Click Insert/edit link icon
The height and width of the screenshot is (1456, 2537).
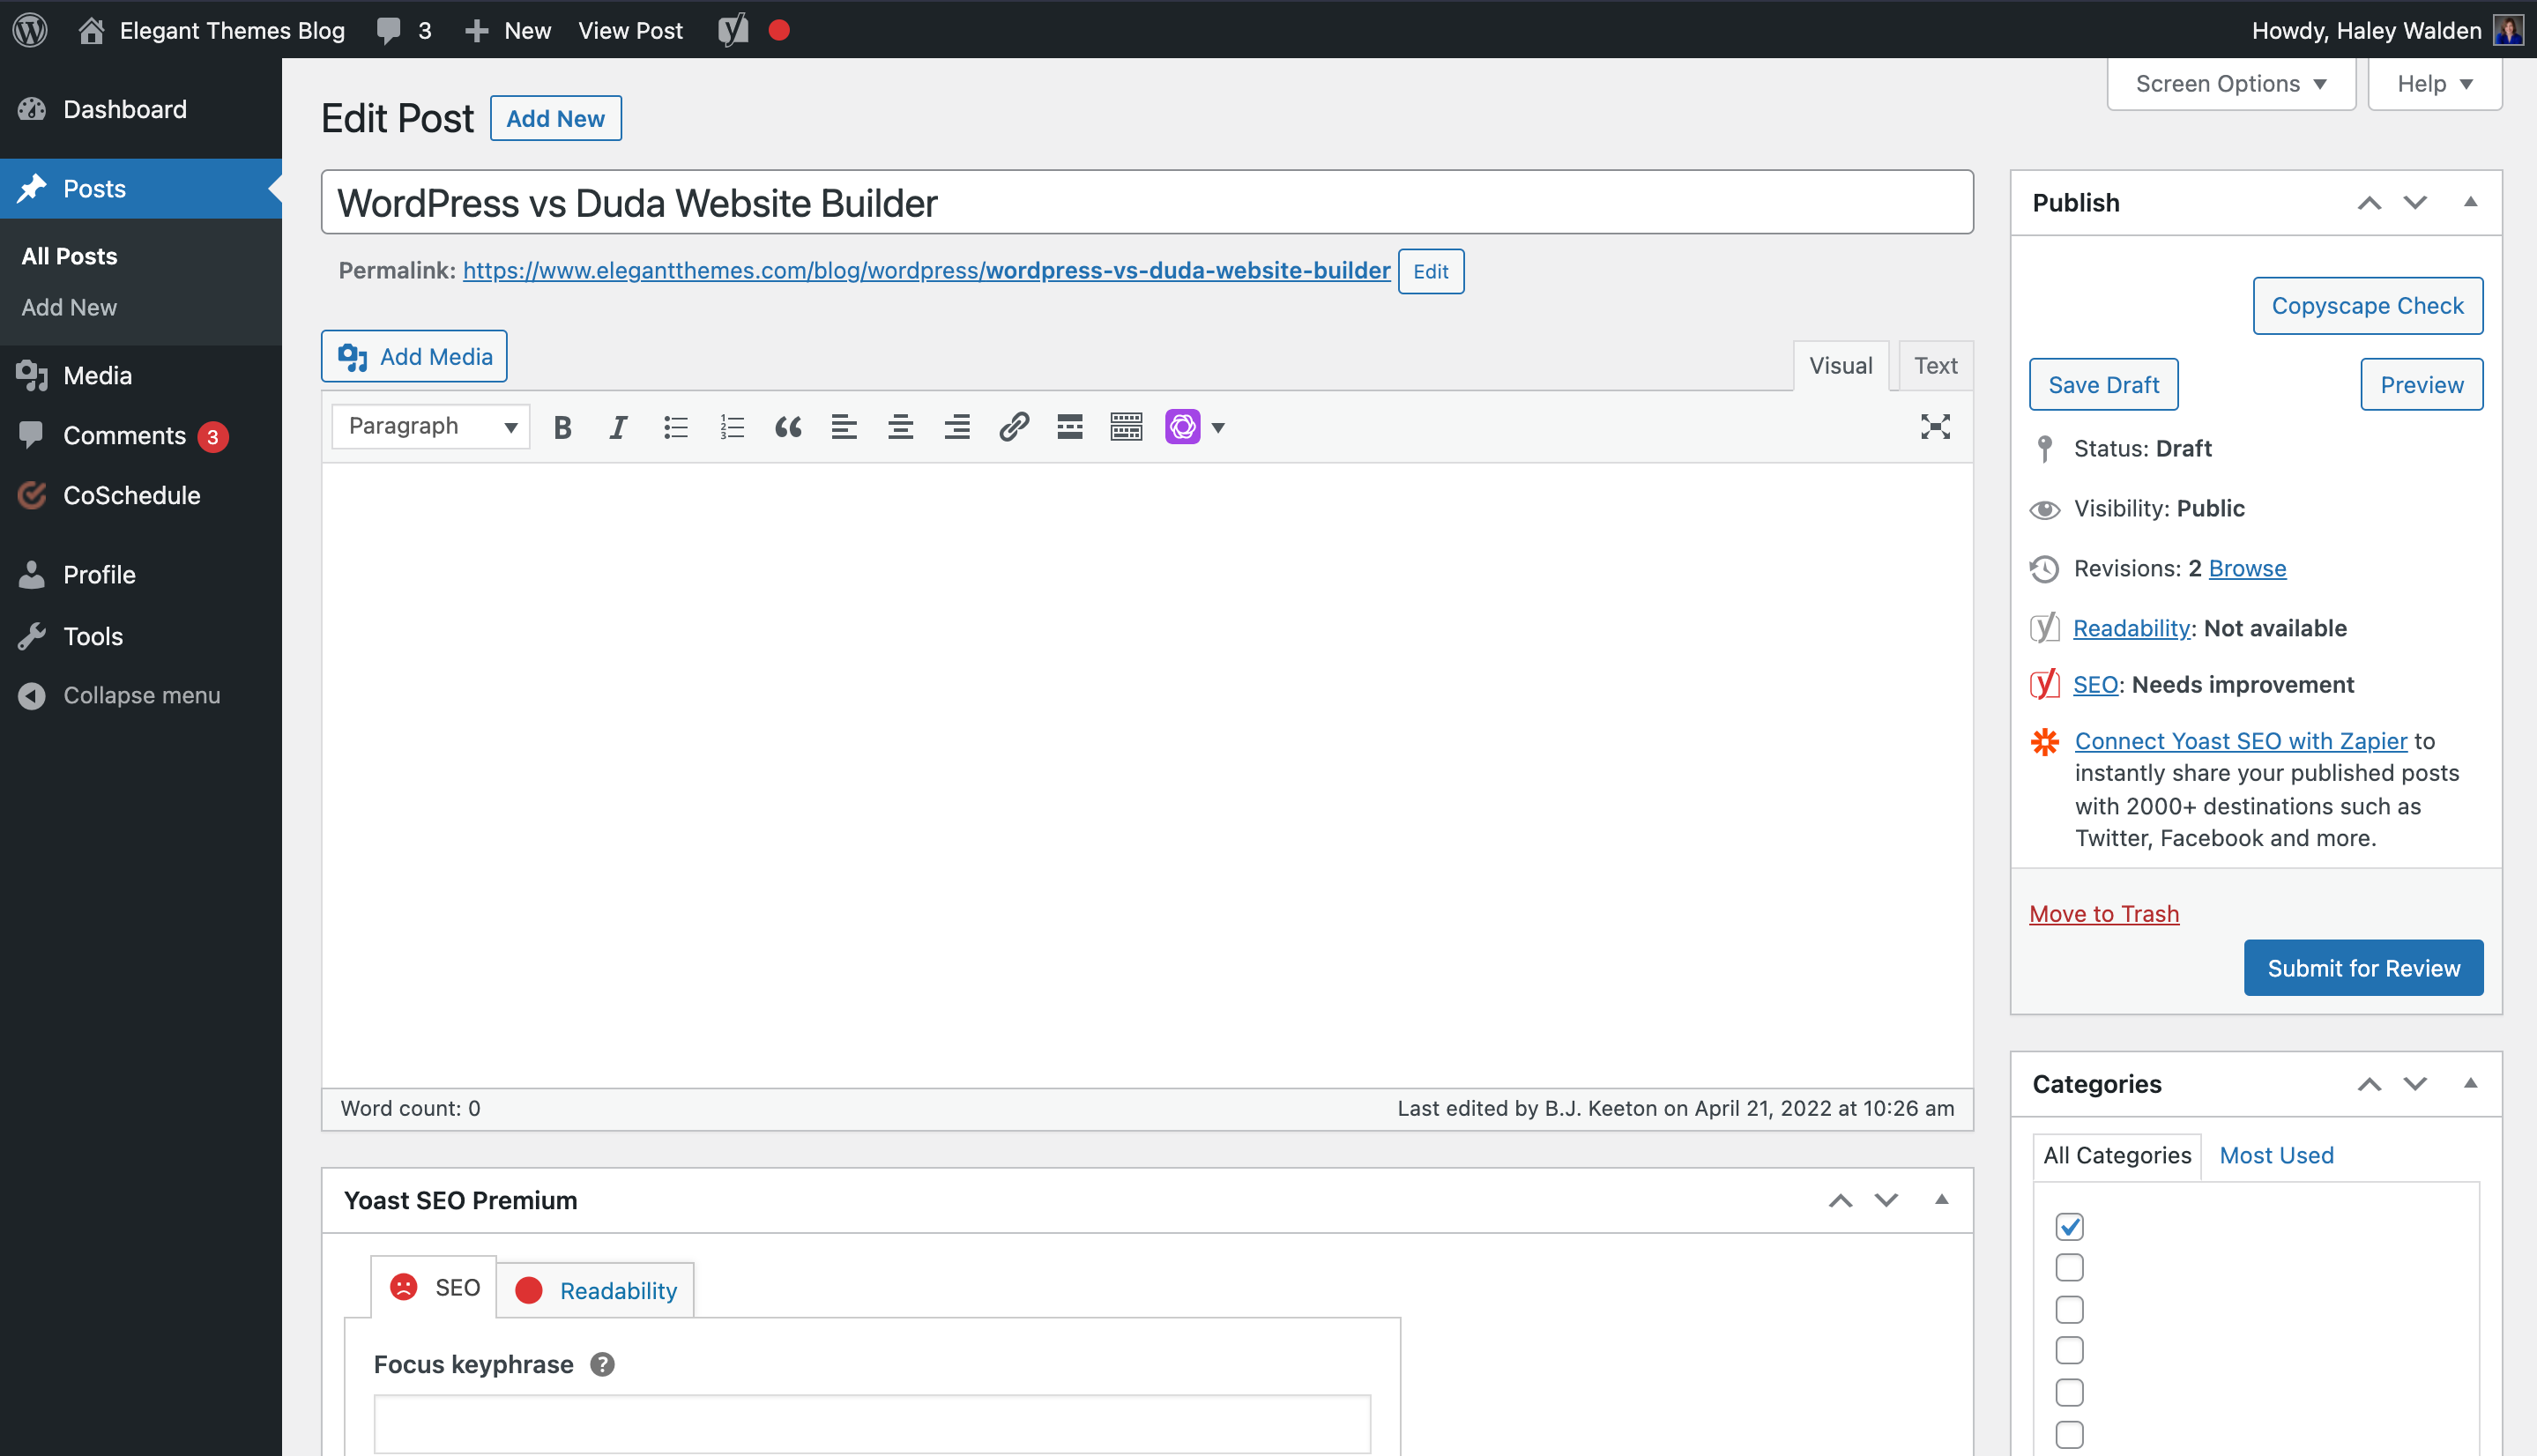click(x=1014, y=427)
